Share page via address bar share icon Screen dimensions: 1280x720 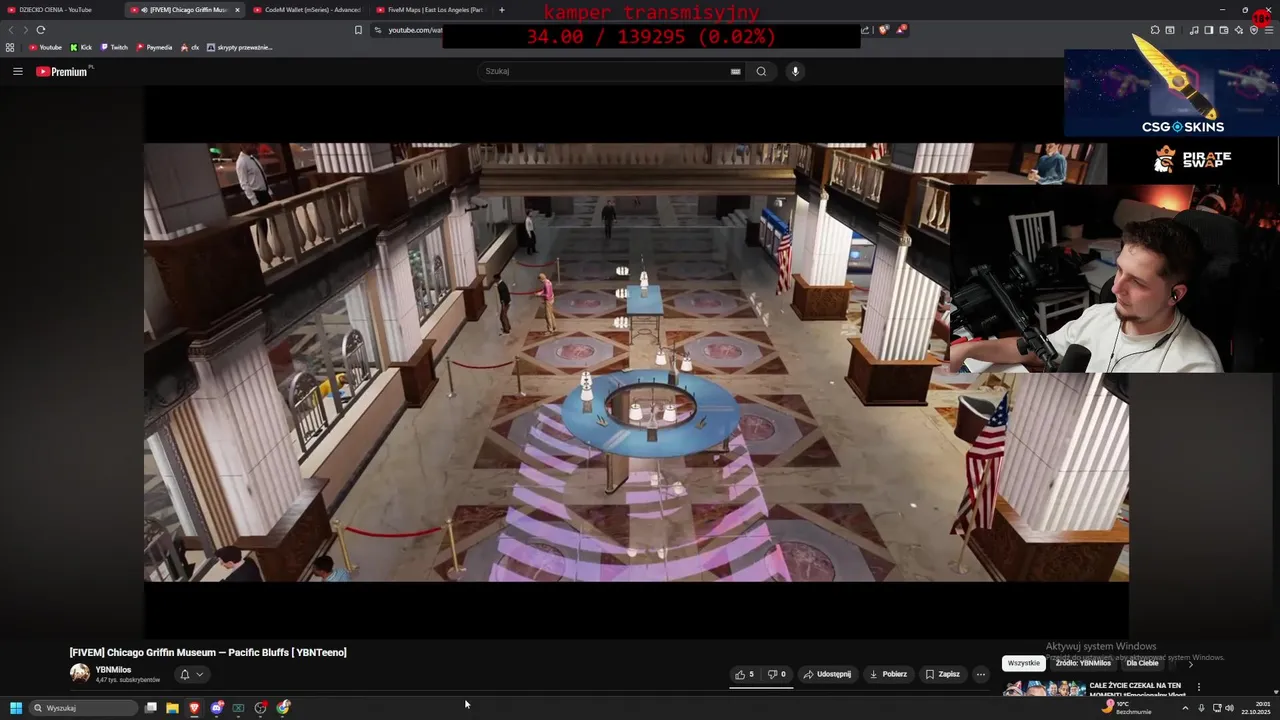pos(865,30)
